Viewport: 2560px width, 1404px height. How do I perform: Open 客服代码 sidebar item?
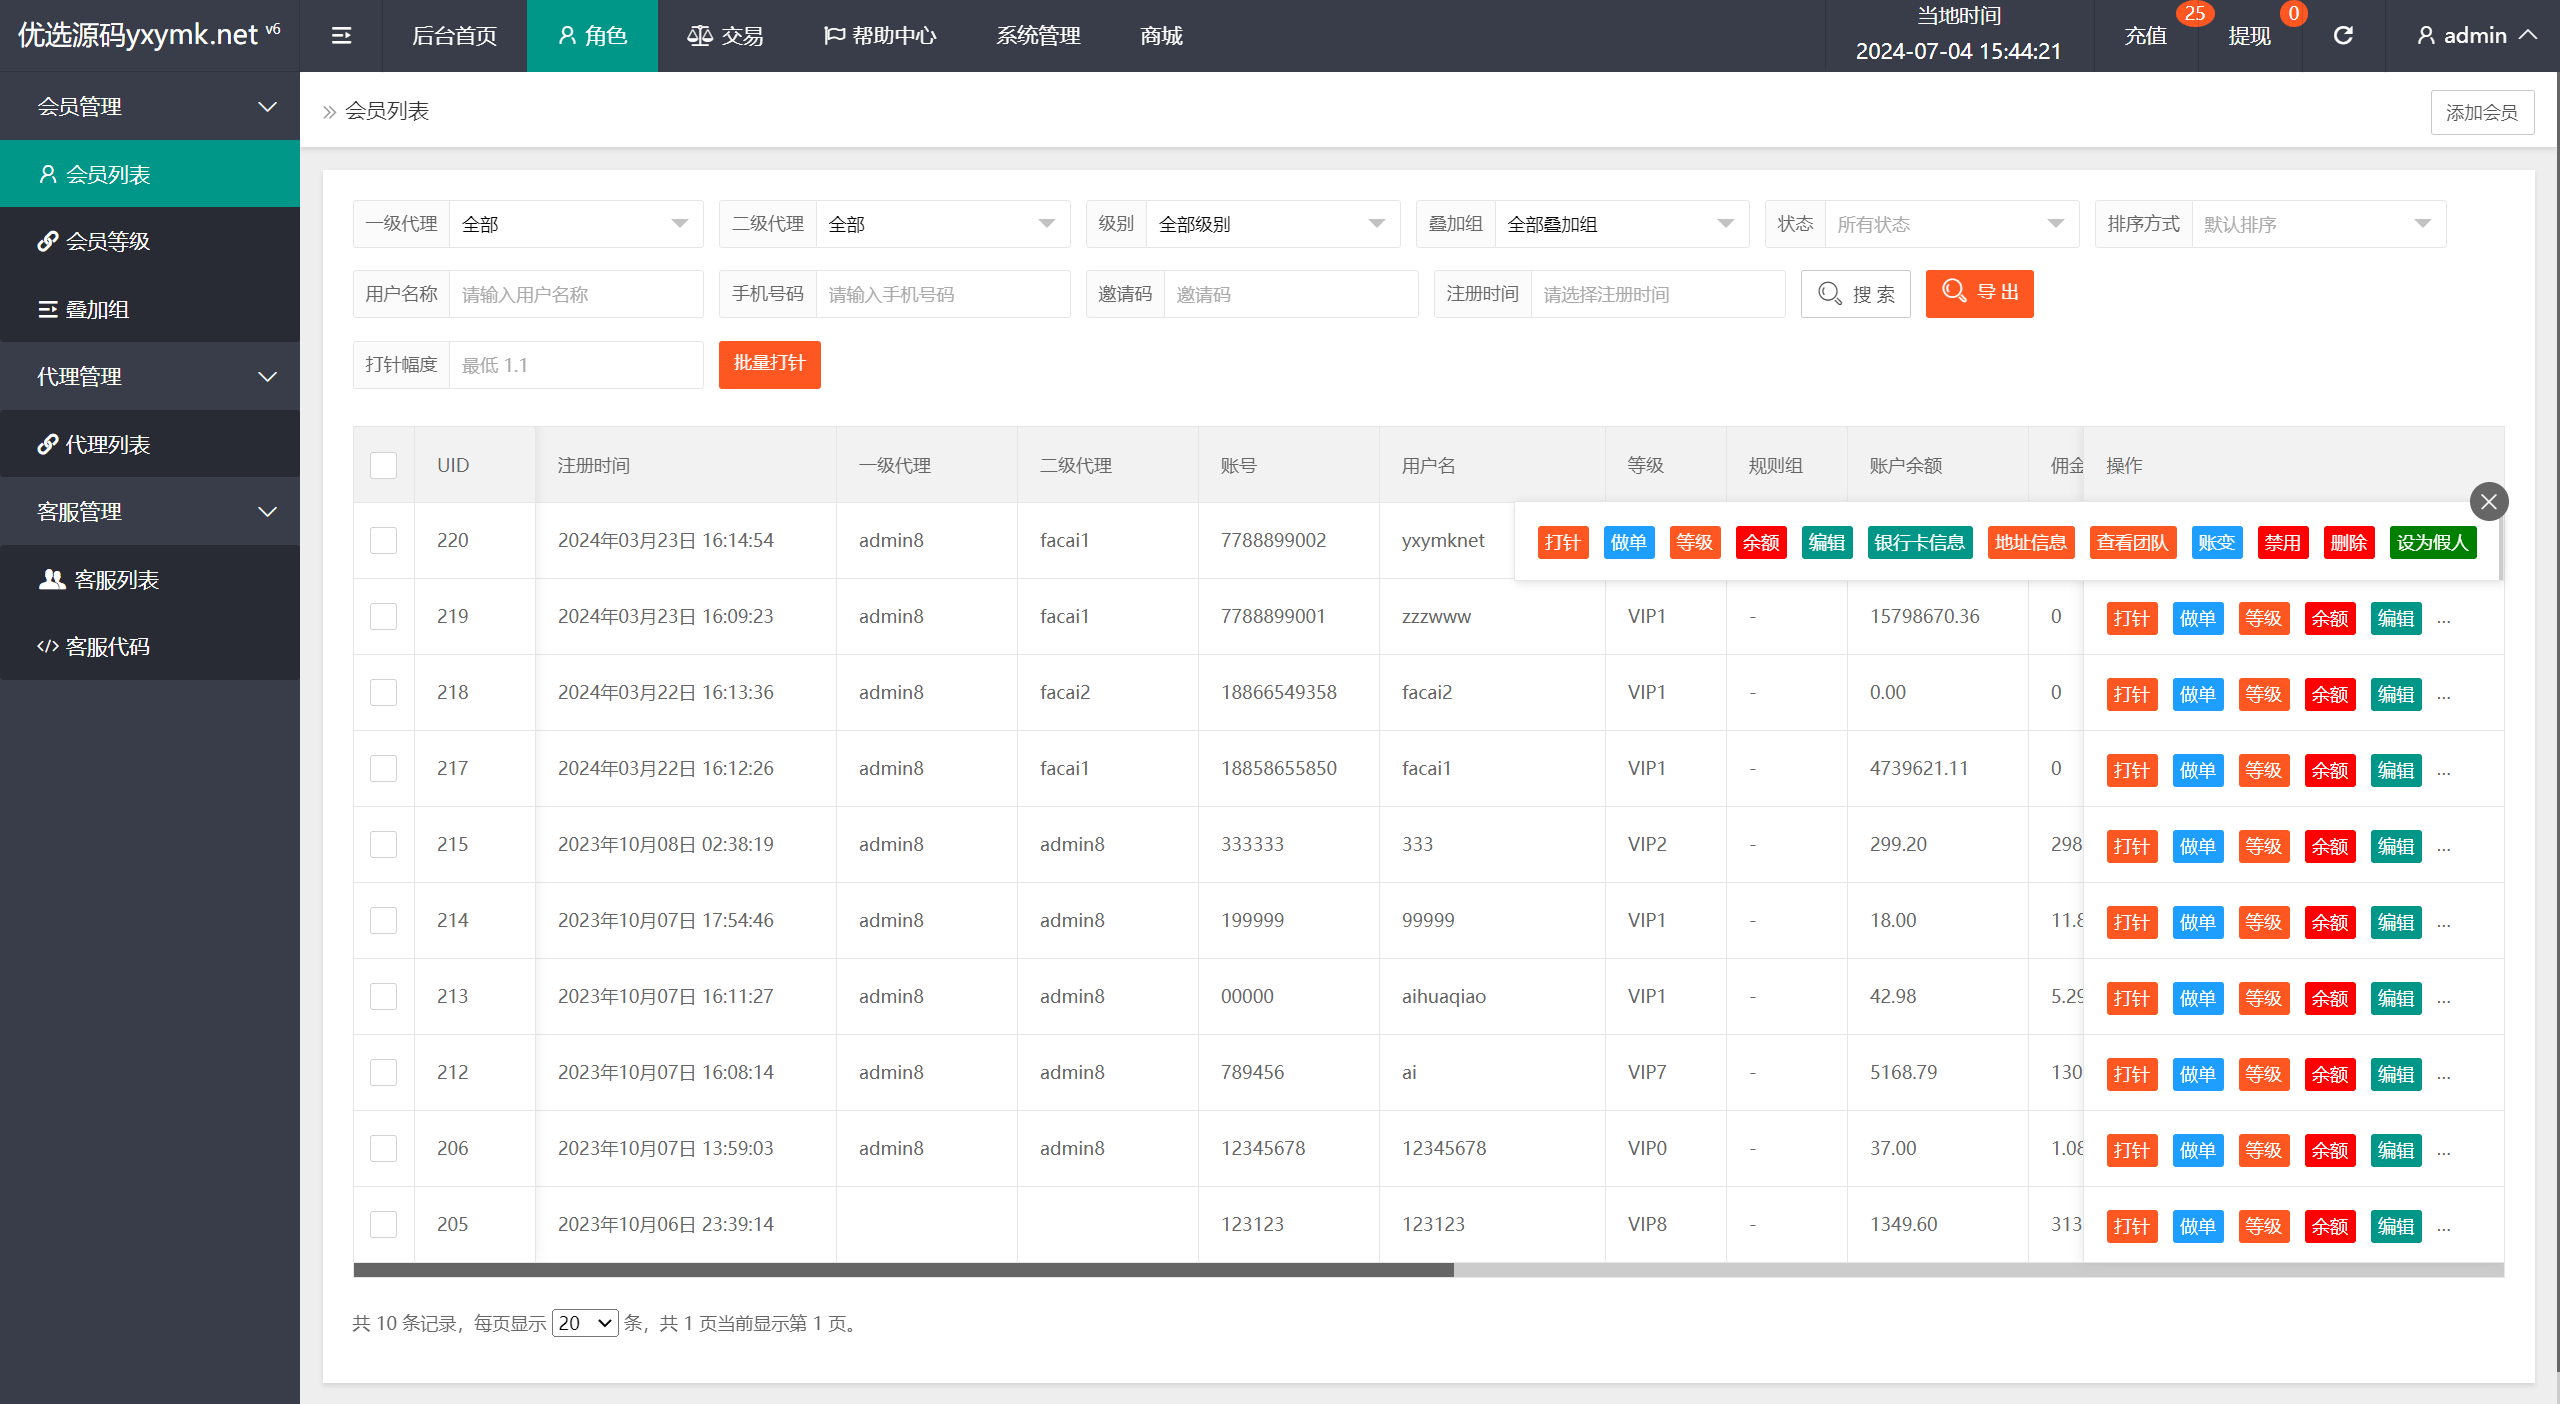point(107,647)
